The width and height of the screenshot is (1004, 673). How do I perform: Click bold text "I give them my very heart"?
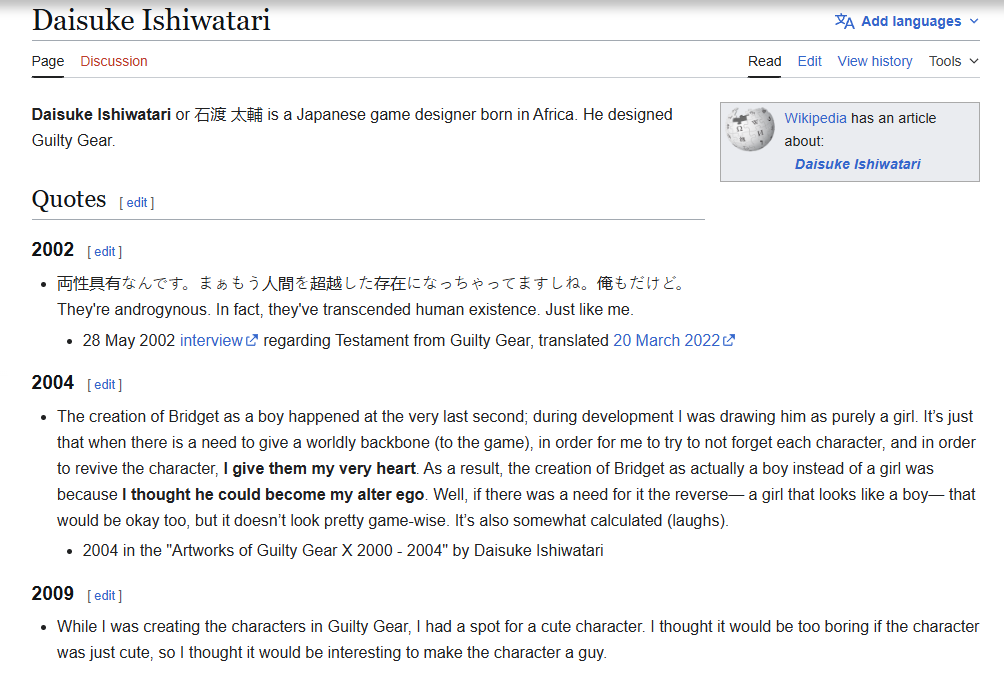[x=320, y=469]
